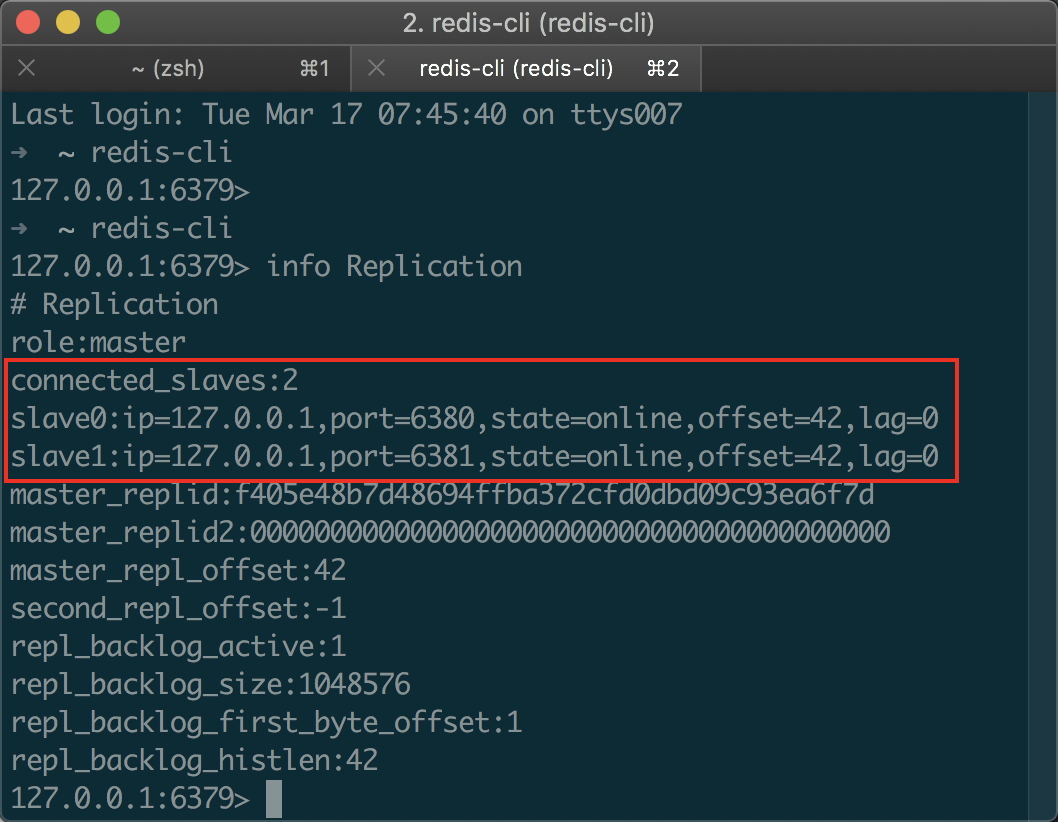
Task: Switch to the ~ (zsh) tab
Action: pos(175,69)
